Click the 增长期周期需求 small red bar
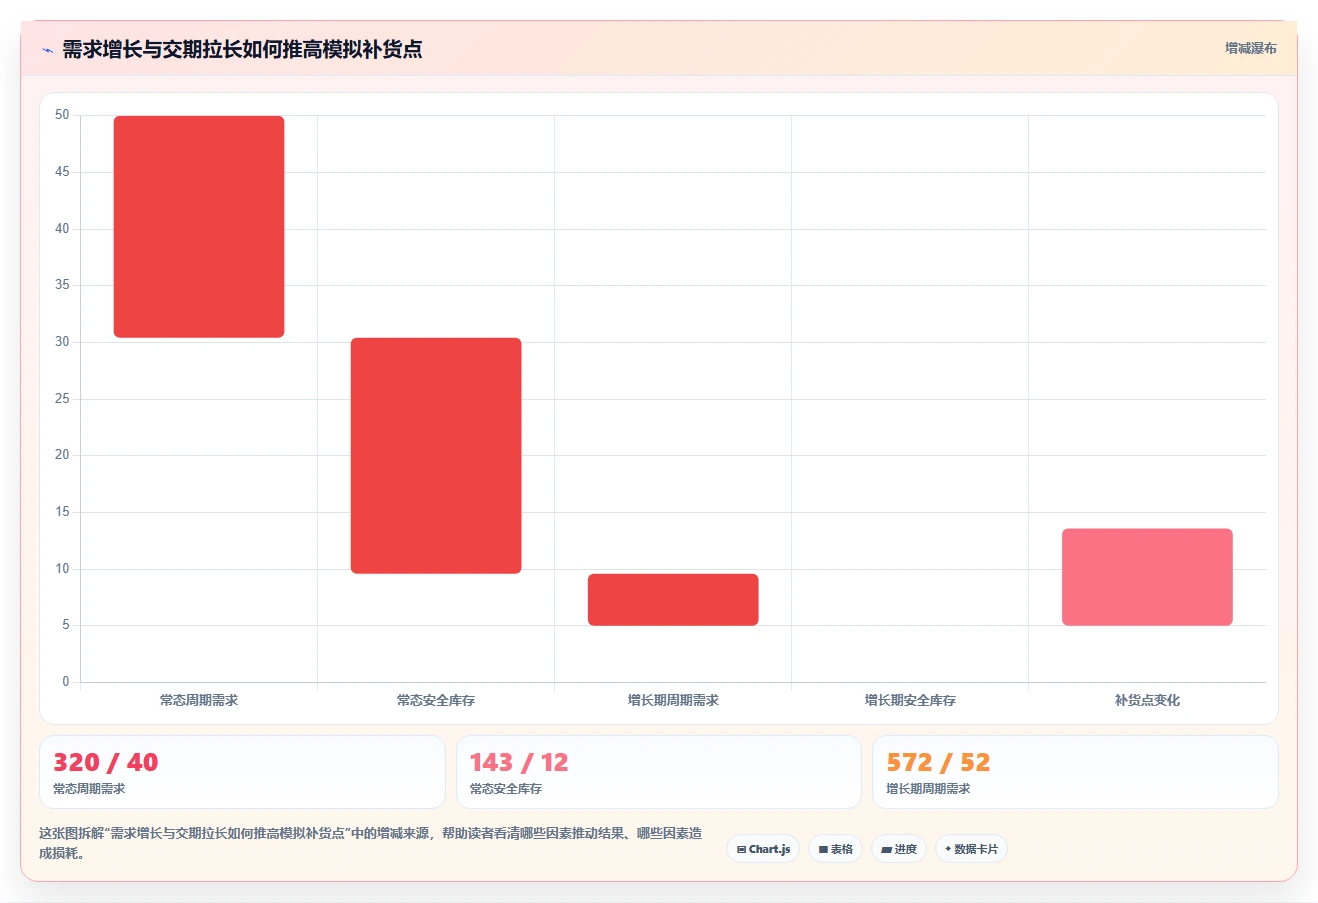 tap(673, 600)
